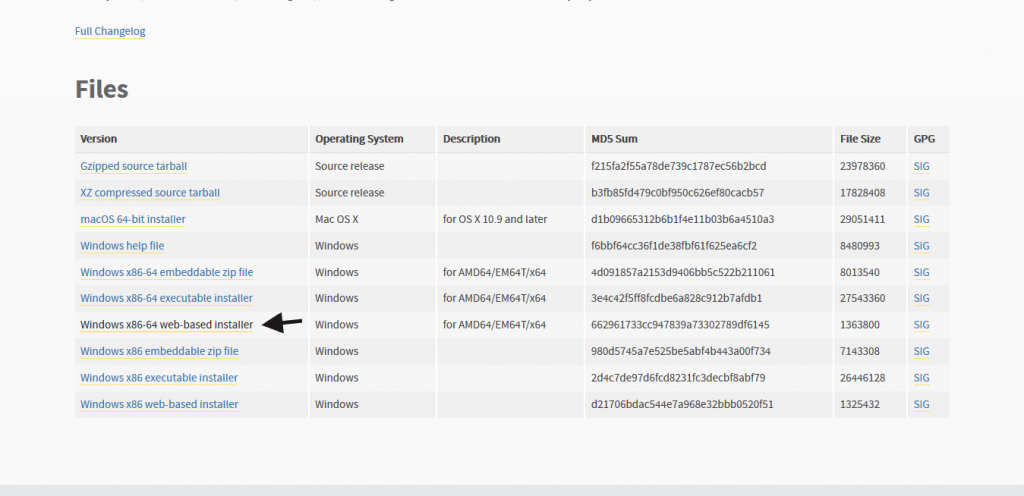
Task: Download the macOS 64-bit installer
Action: pos(133,219)
